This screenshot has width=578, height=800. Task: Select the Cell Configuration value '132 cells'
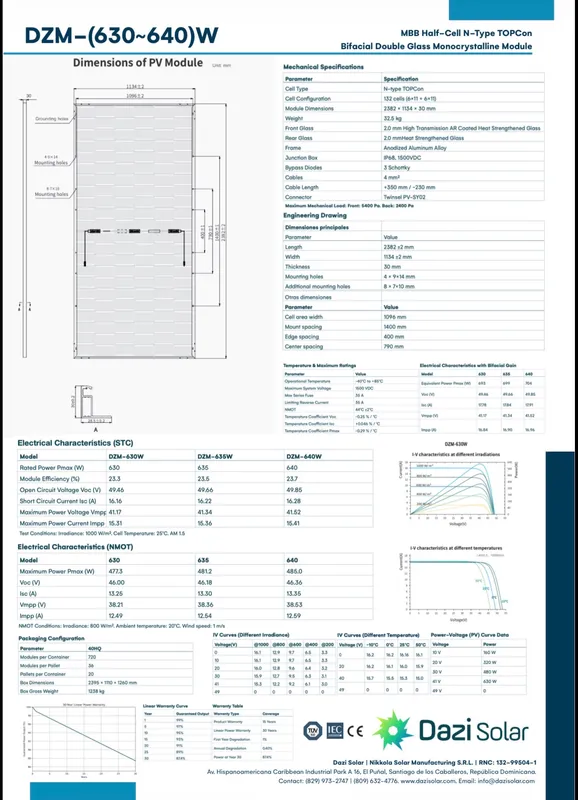click(410, 98)
